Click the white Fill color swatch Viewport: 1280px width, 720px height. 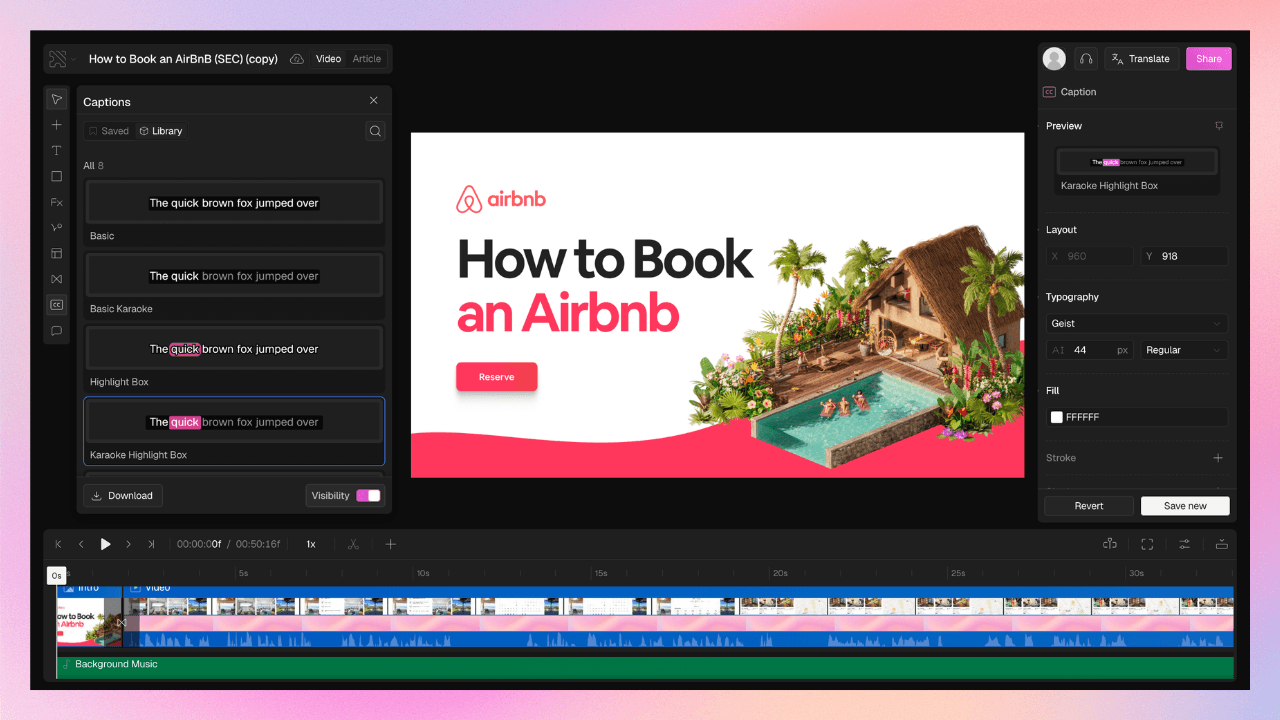[1057, 417]
